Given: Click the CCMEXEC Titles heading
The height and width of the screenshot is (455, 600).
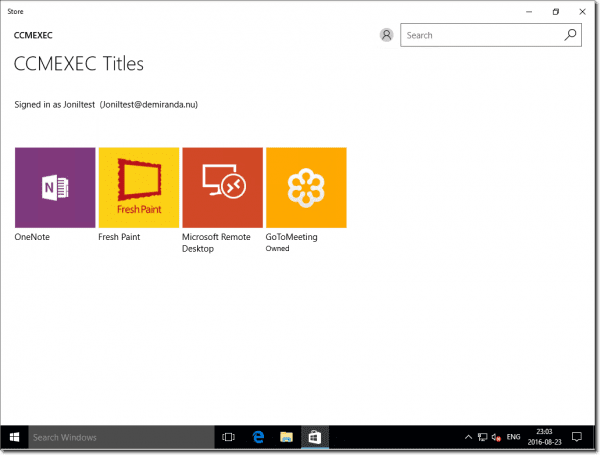Looking at the screenshot, I should (x=79, y=64).
